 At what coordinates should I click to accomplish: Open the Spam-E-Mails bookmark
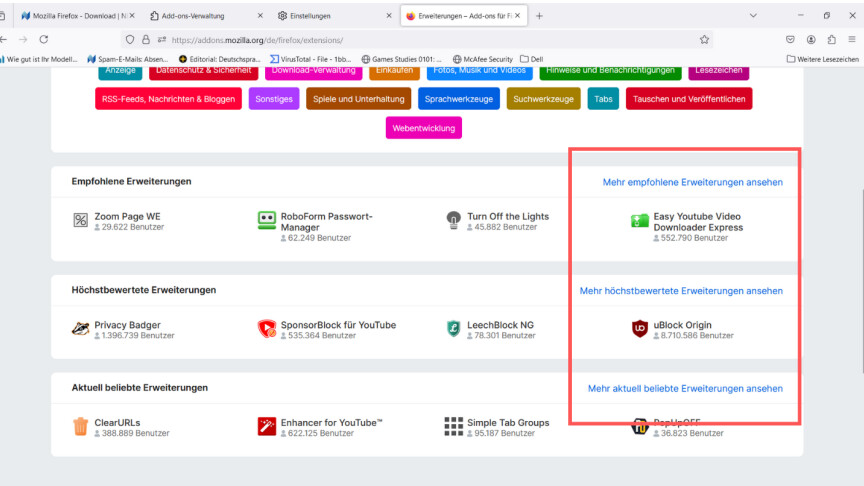pyautogui.click(x=128, y=59)
